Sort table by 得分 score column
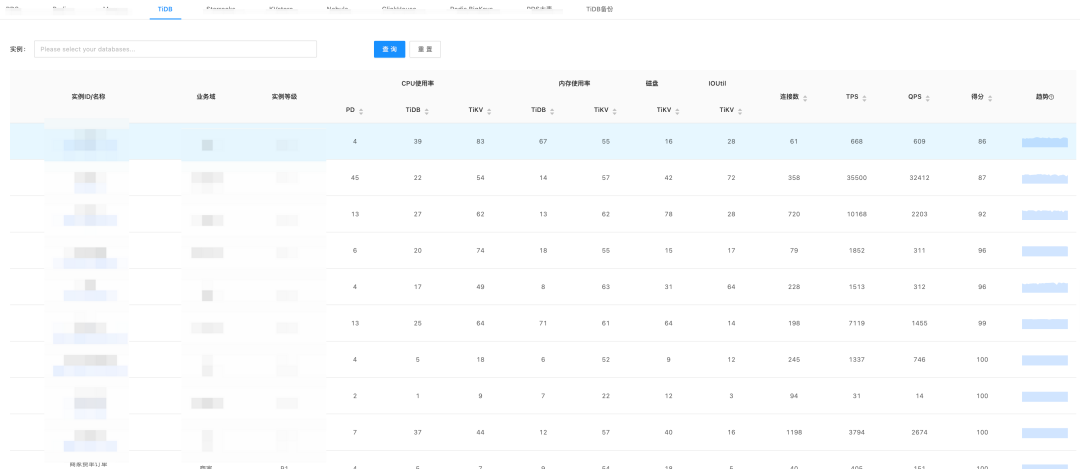The width and height of the screenshot is (1080, 469). pos(991,98)
